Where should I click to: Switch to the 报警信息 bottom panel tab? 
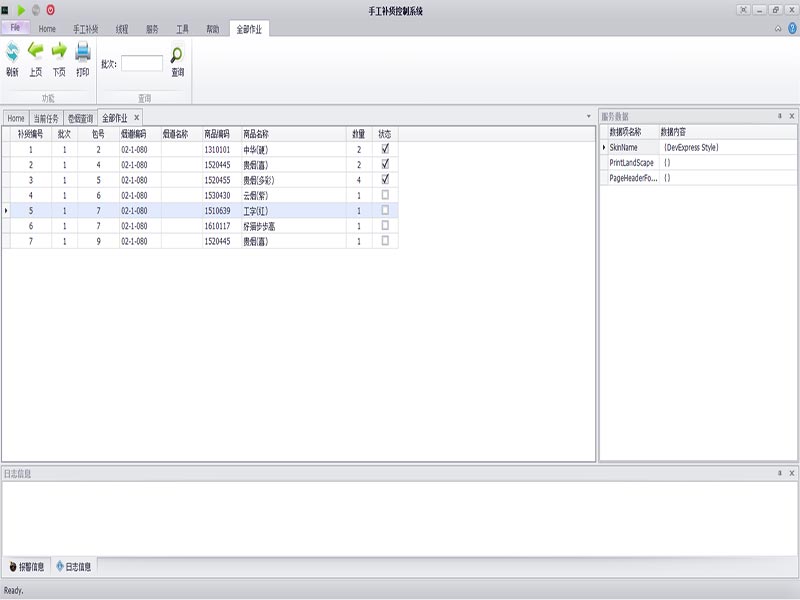pos(27,566)
